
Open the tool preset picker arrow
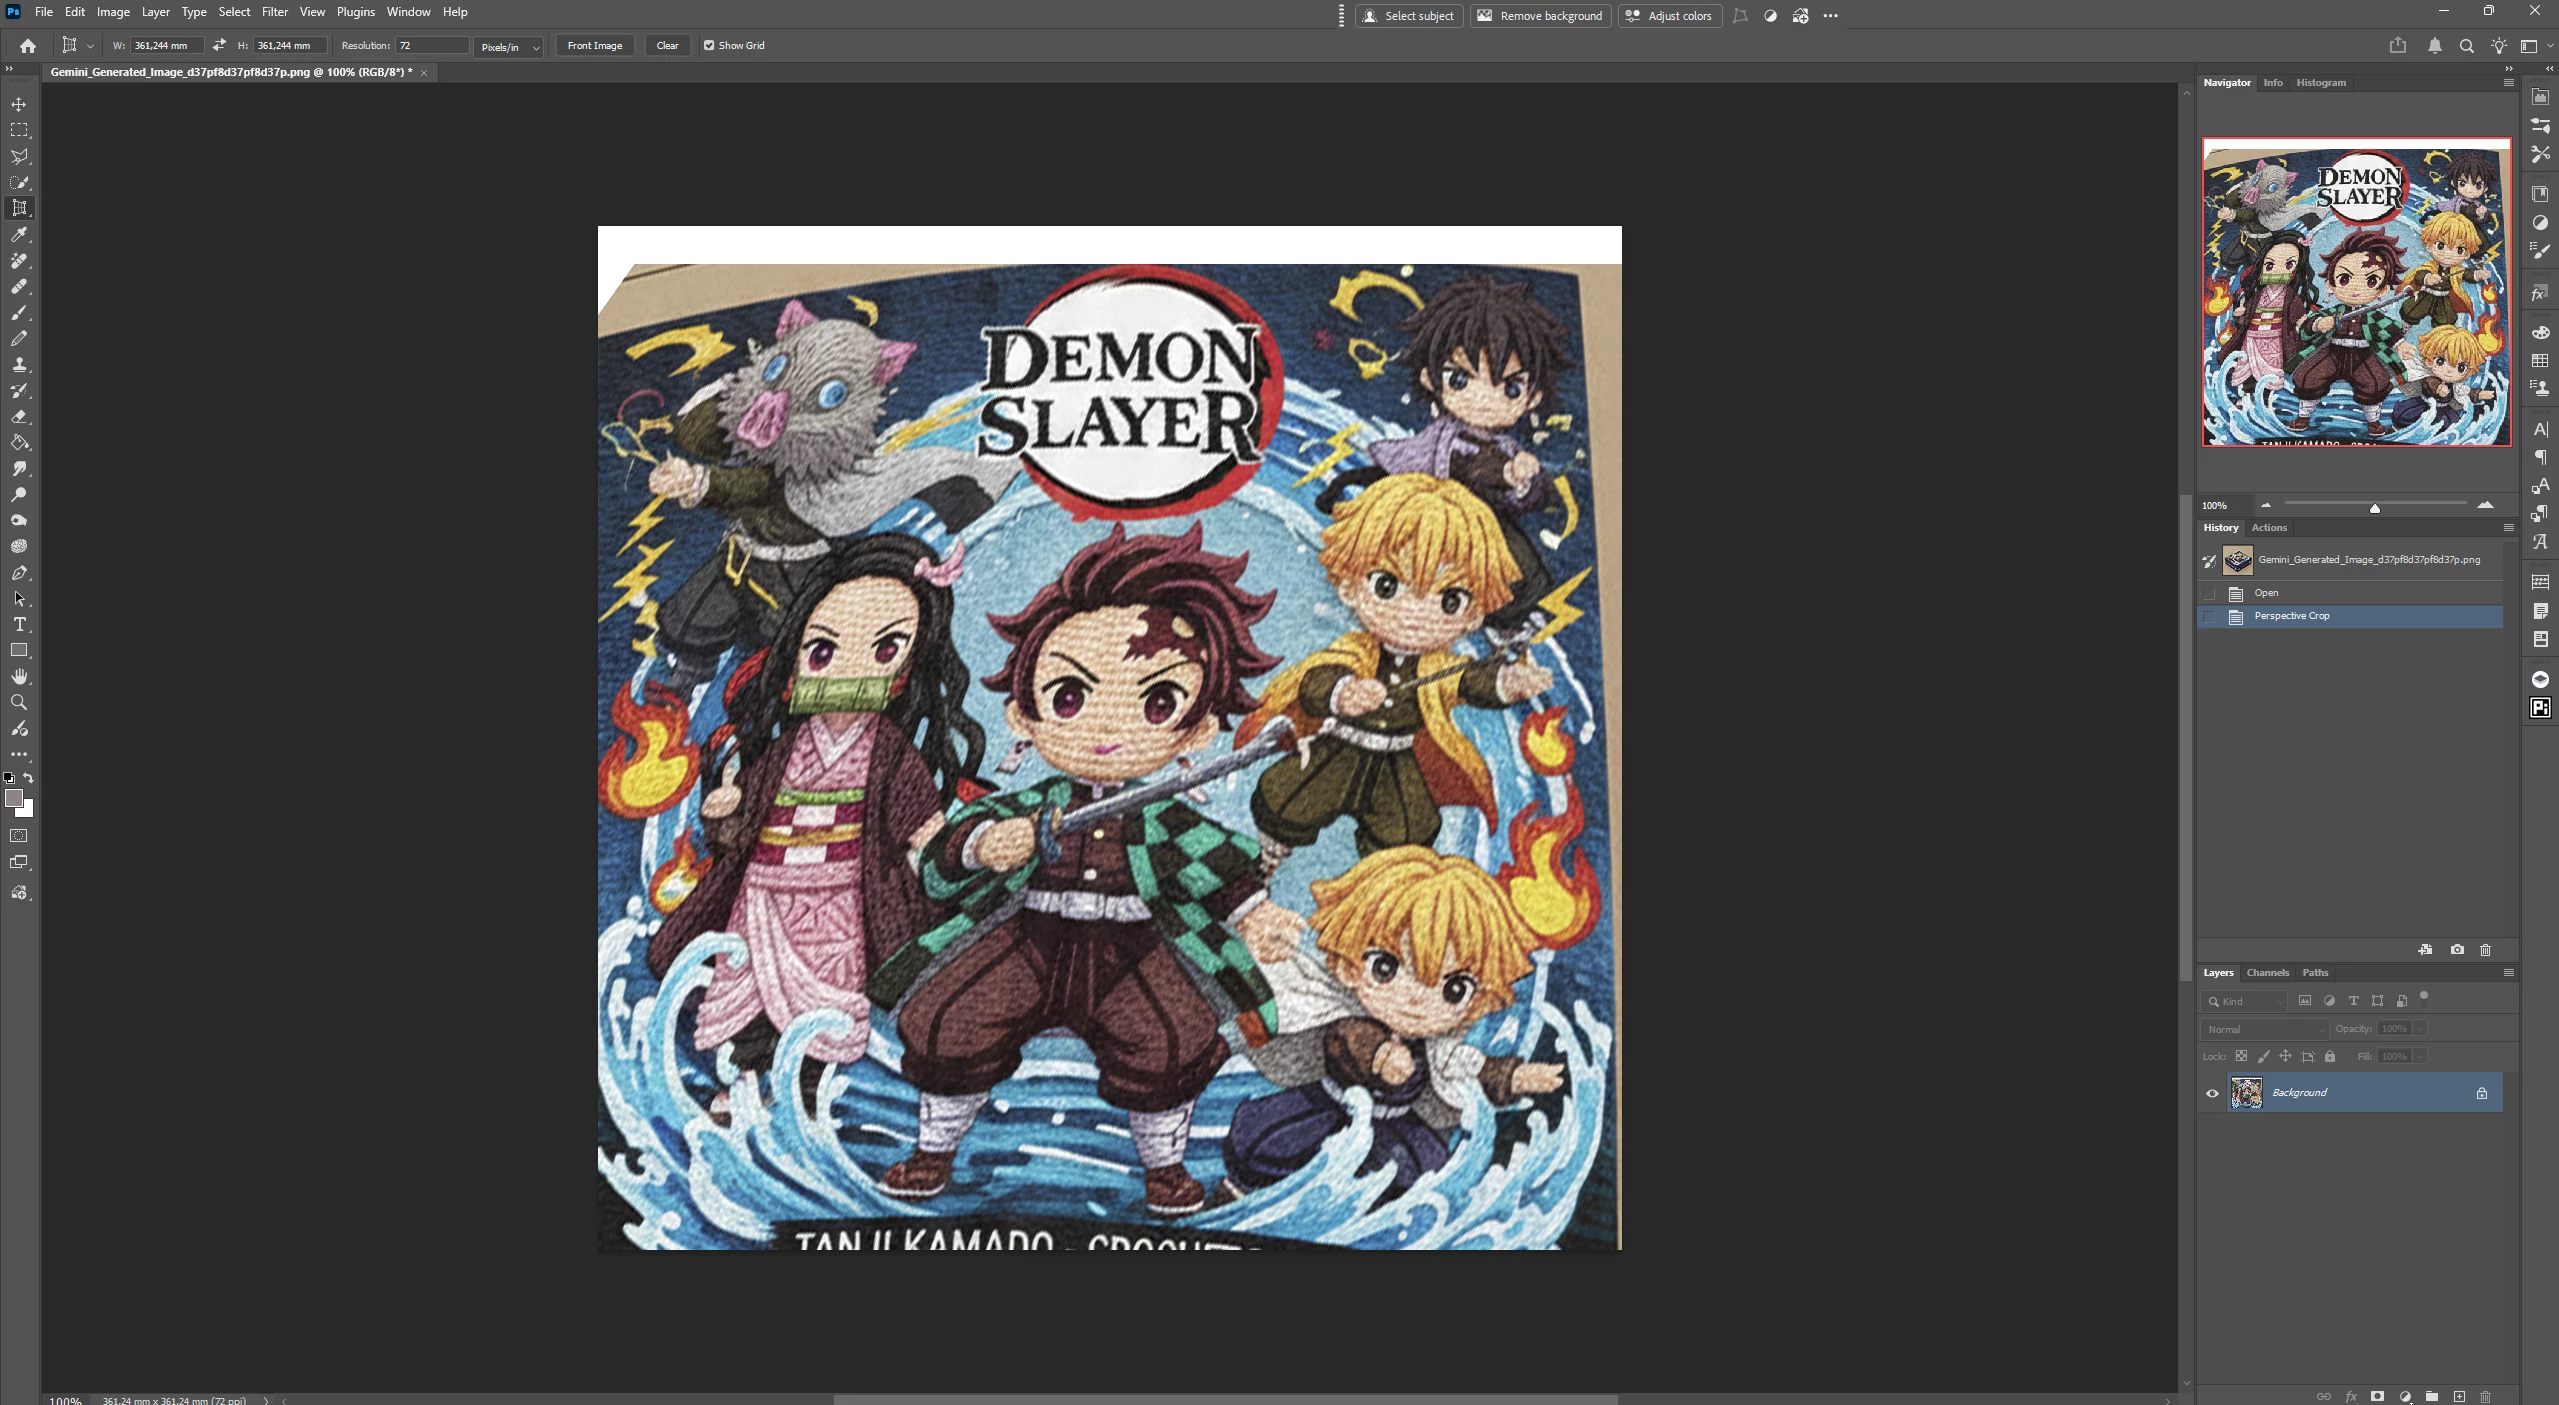90,46
